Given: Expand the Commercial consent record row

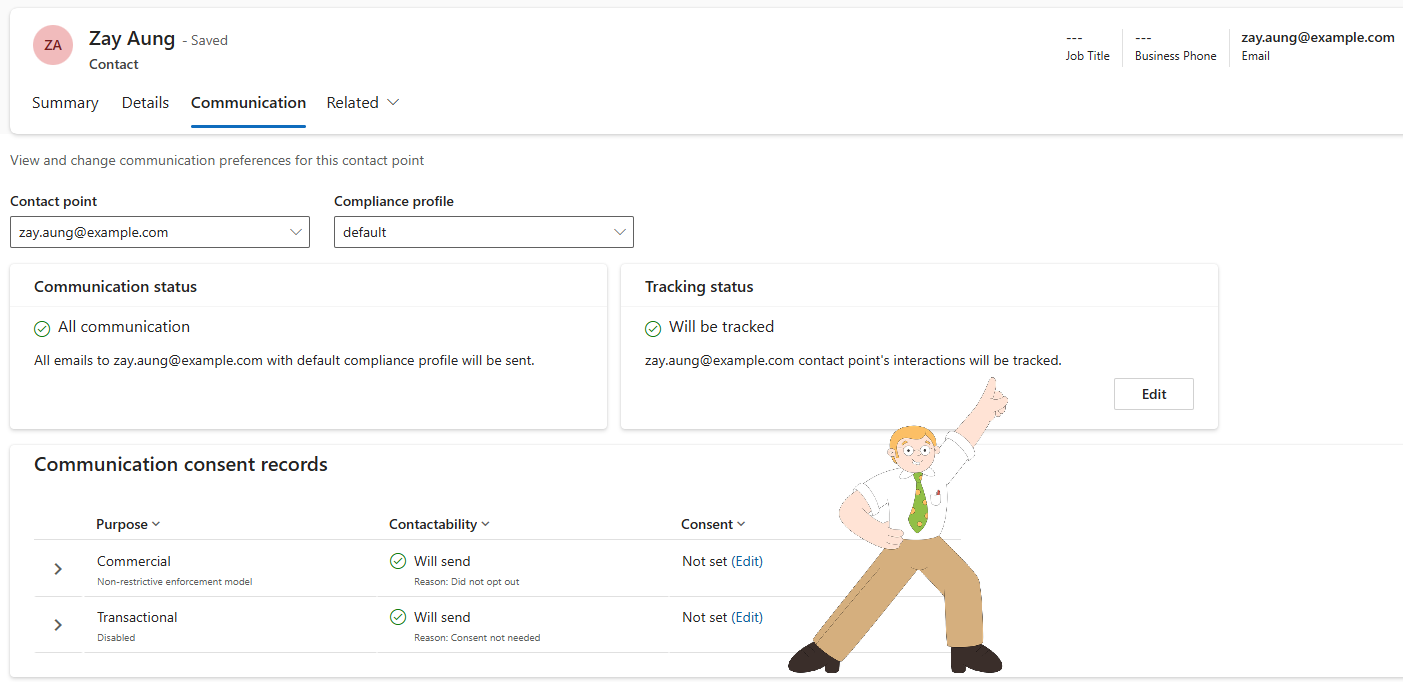Looking at the screenshot, I should click(58, 568).
